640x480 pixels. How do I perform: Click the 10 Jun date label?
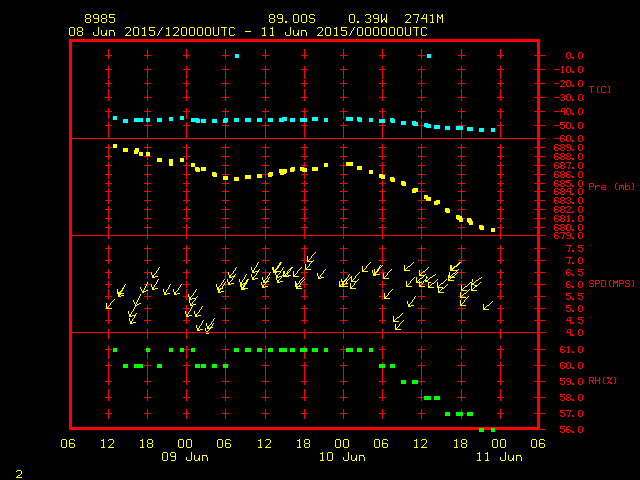pos(342,457)
